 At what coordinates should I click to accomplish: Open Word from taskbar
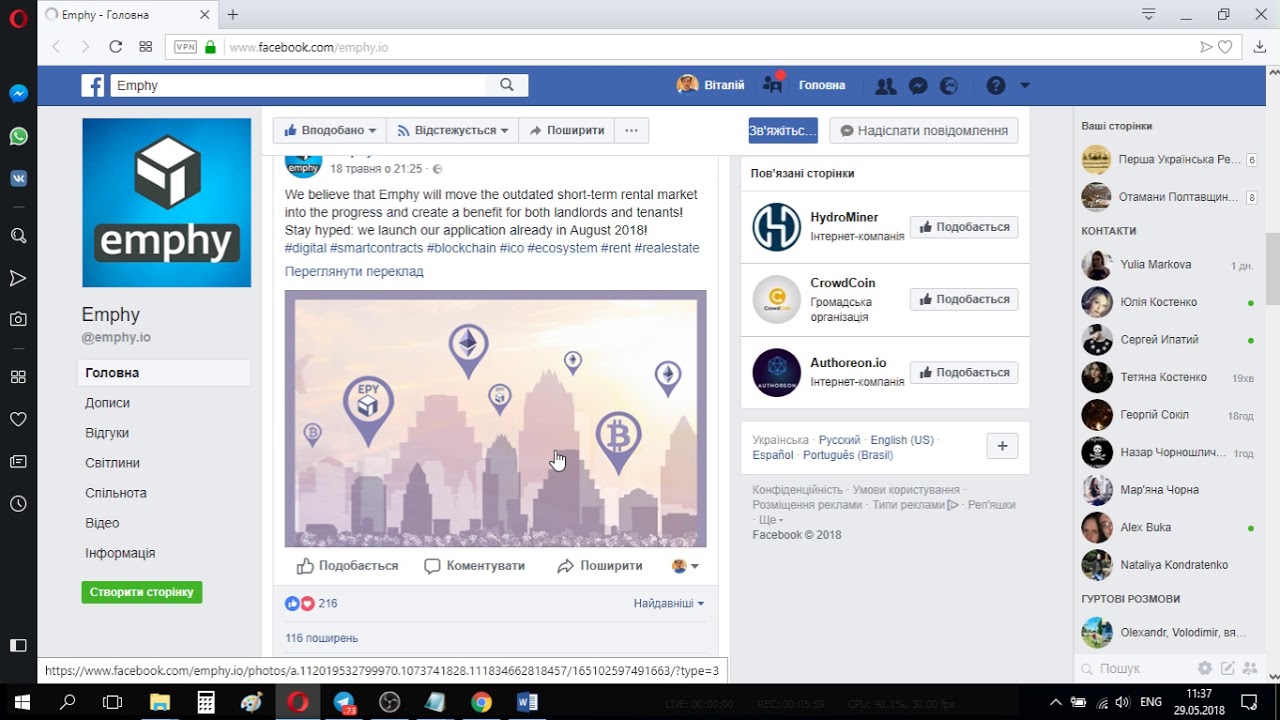tap(527, 702)
